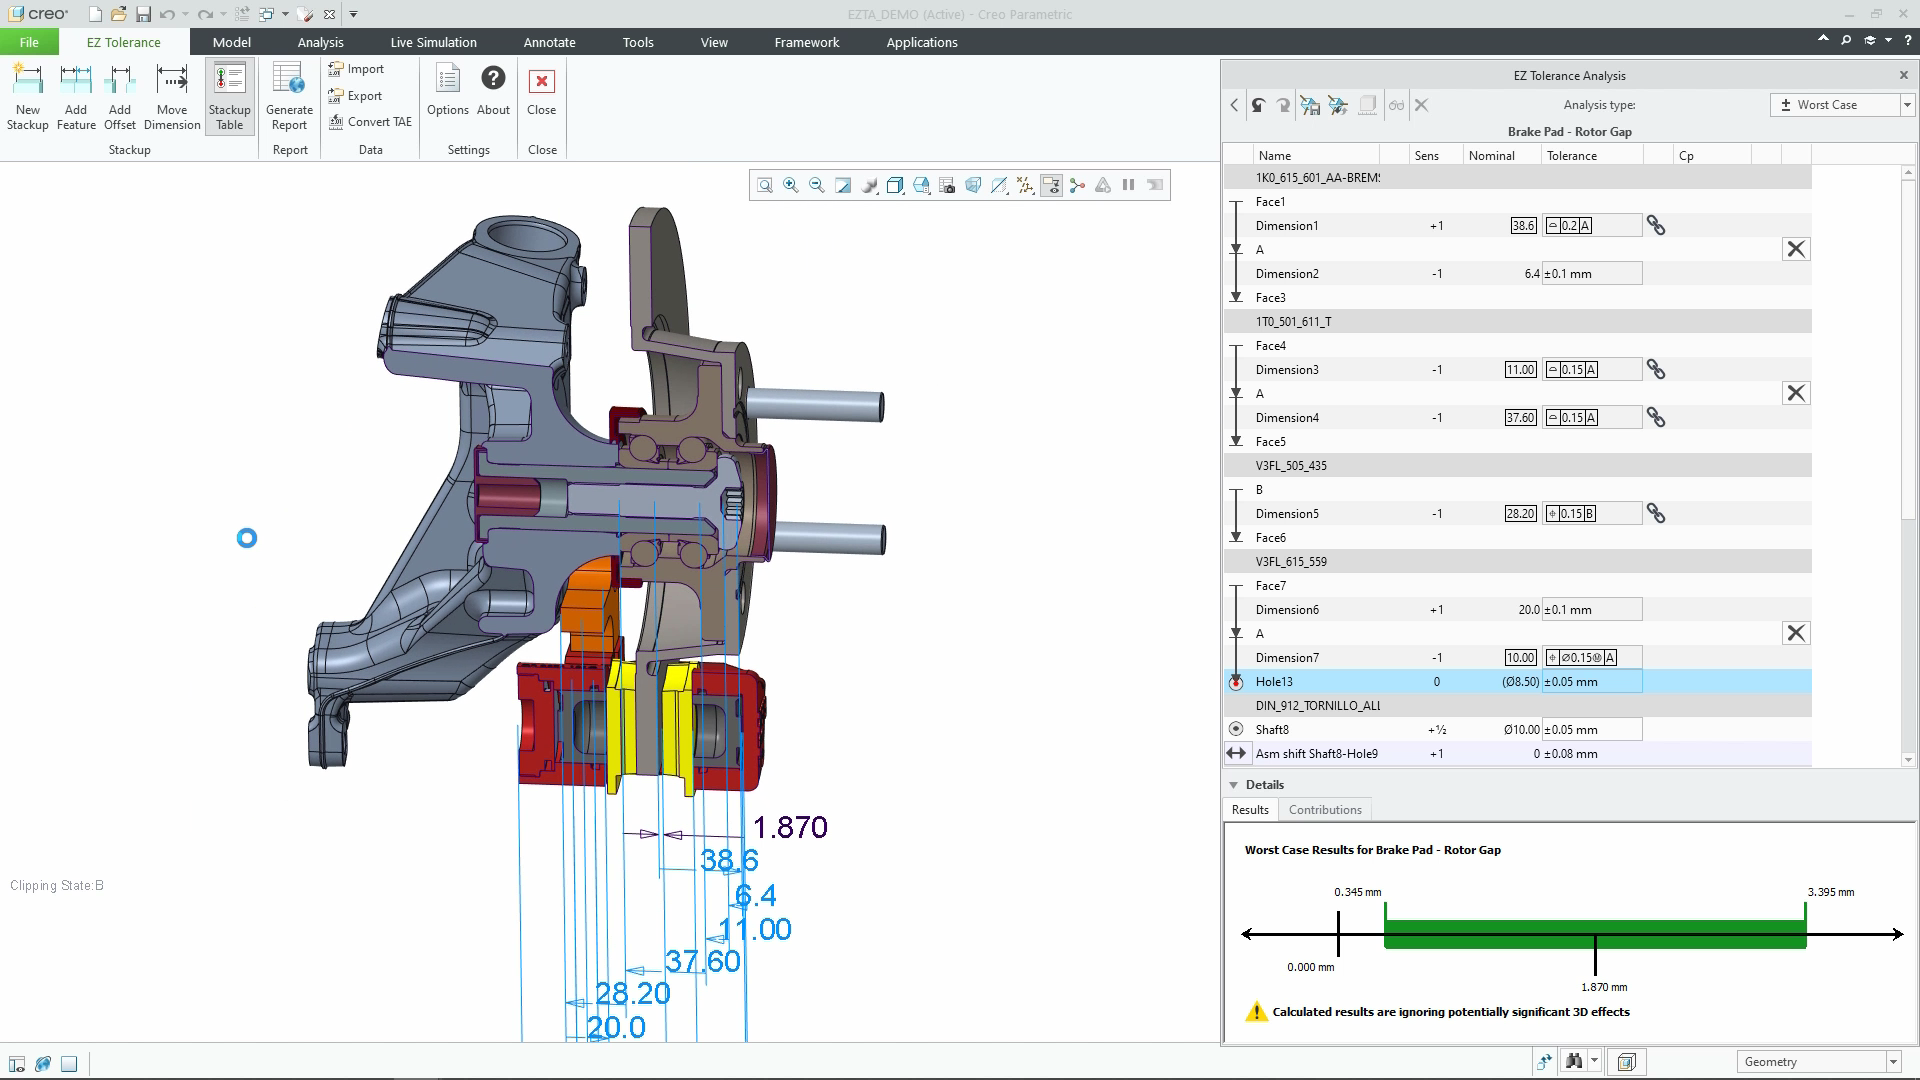1920x1080 pixels.
Task: Activate the Move Dimension tool
Action: click(x=172, y=97)
